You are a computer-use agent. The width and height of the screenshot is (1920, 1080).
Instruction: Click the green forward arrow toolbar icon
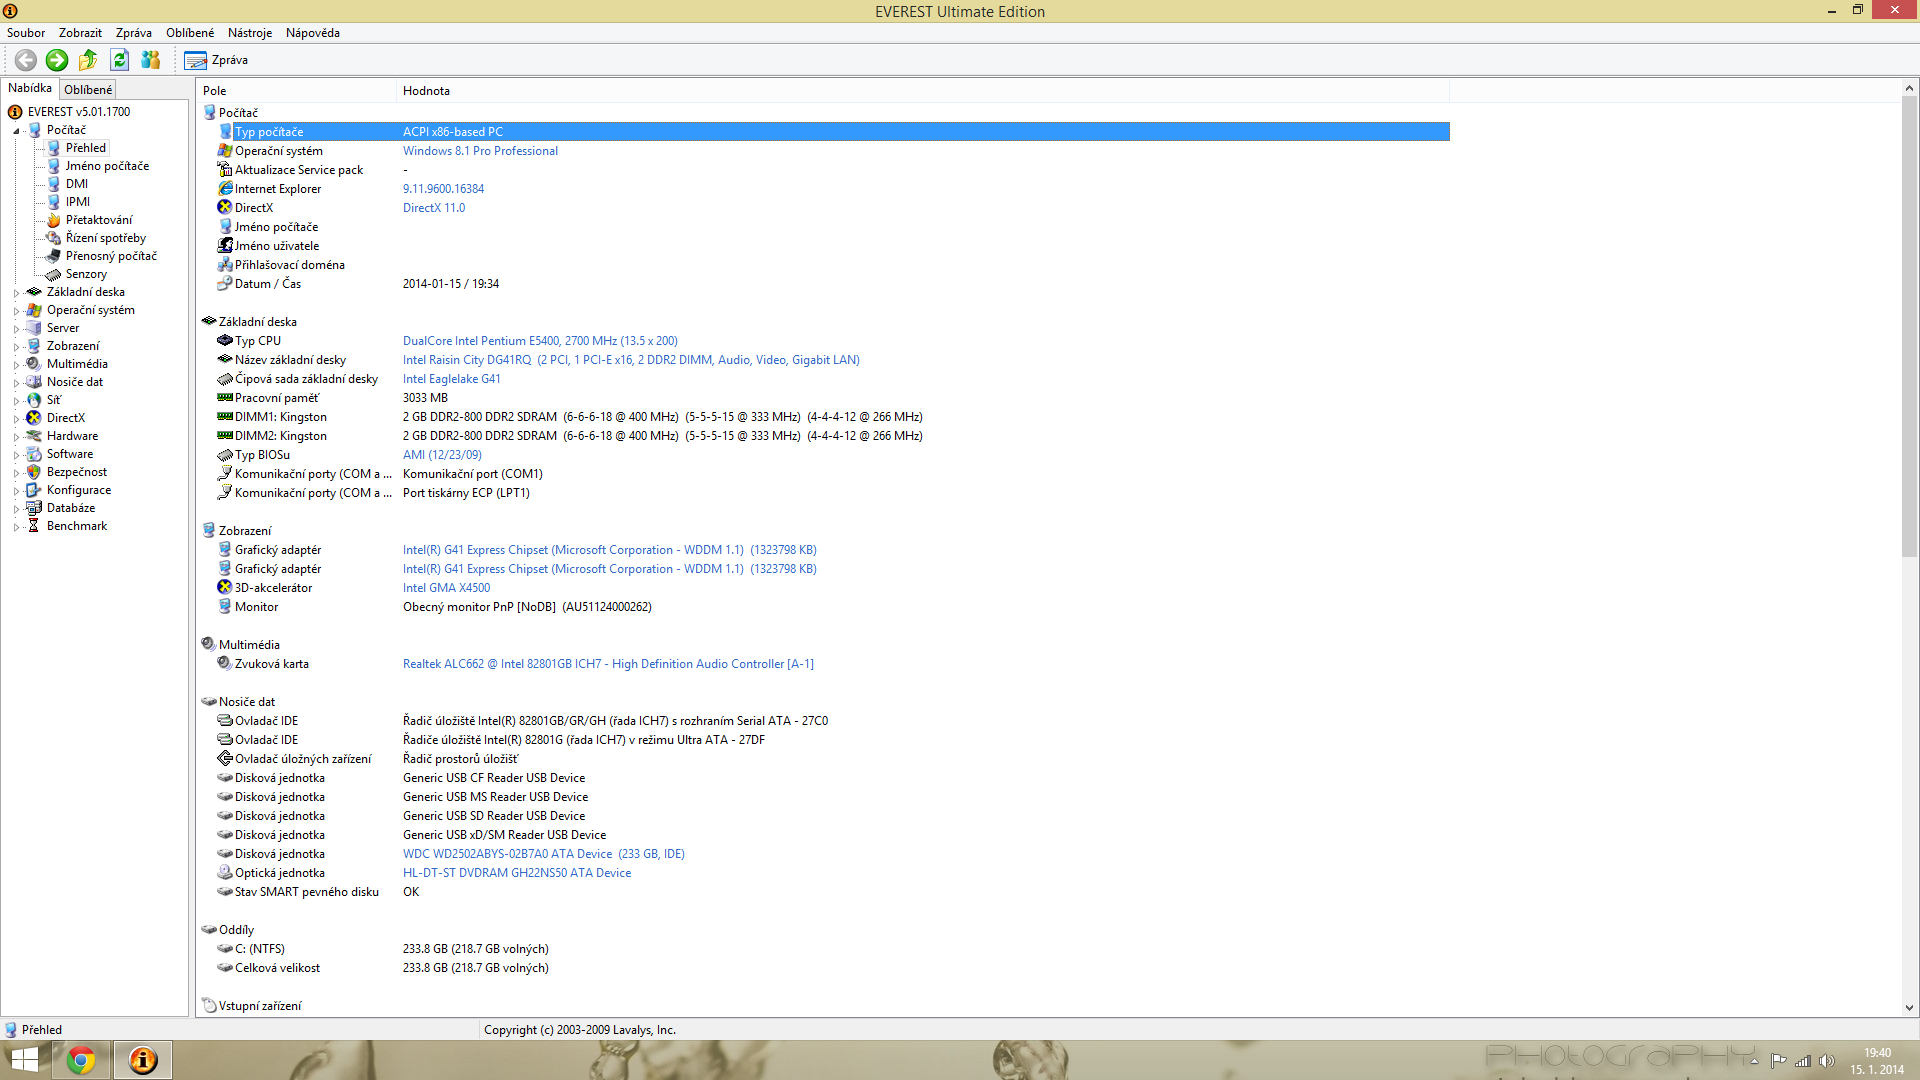pos(57,60)
